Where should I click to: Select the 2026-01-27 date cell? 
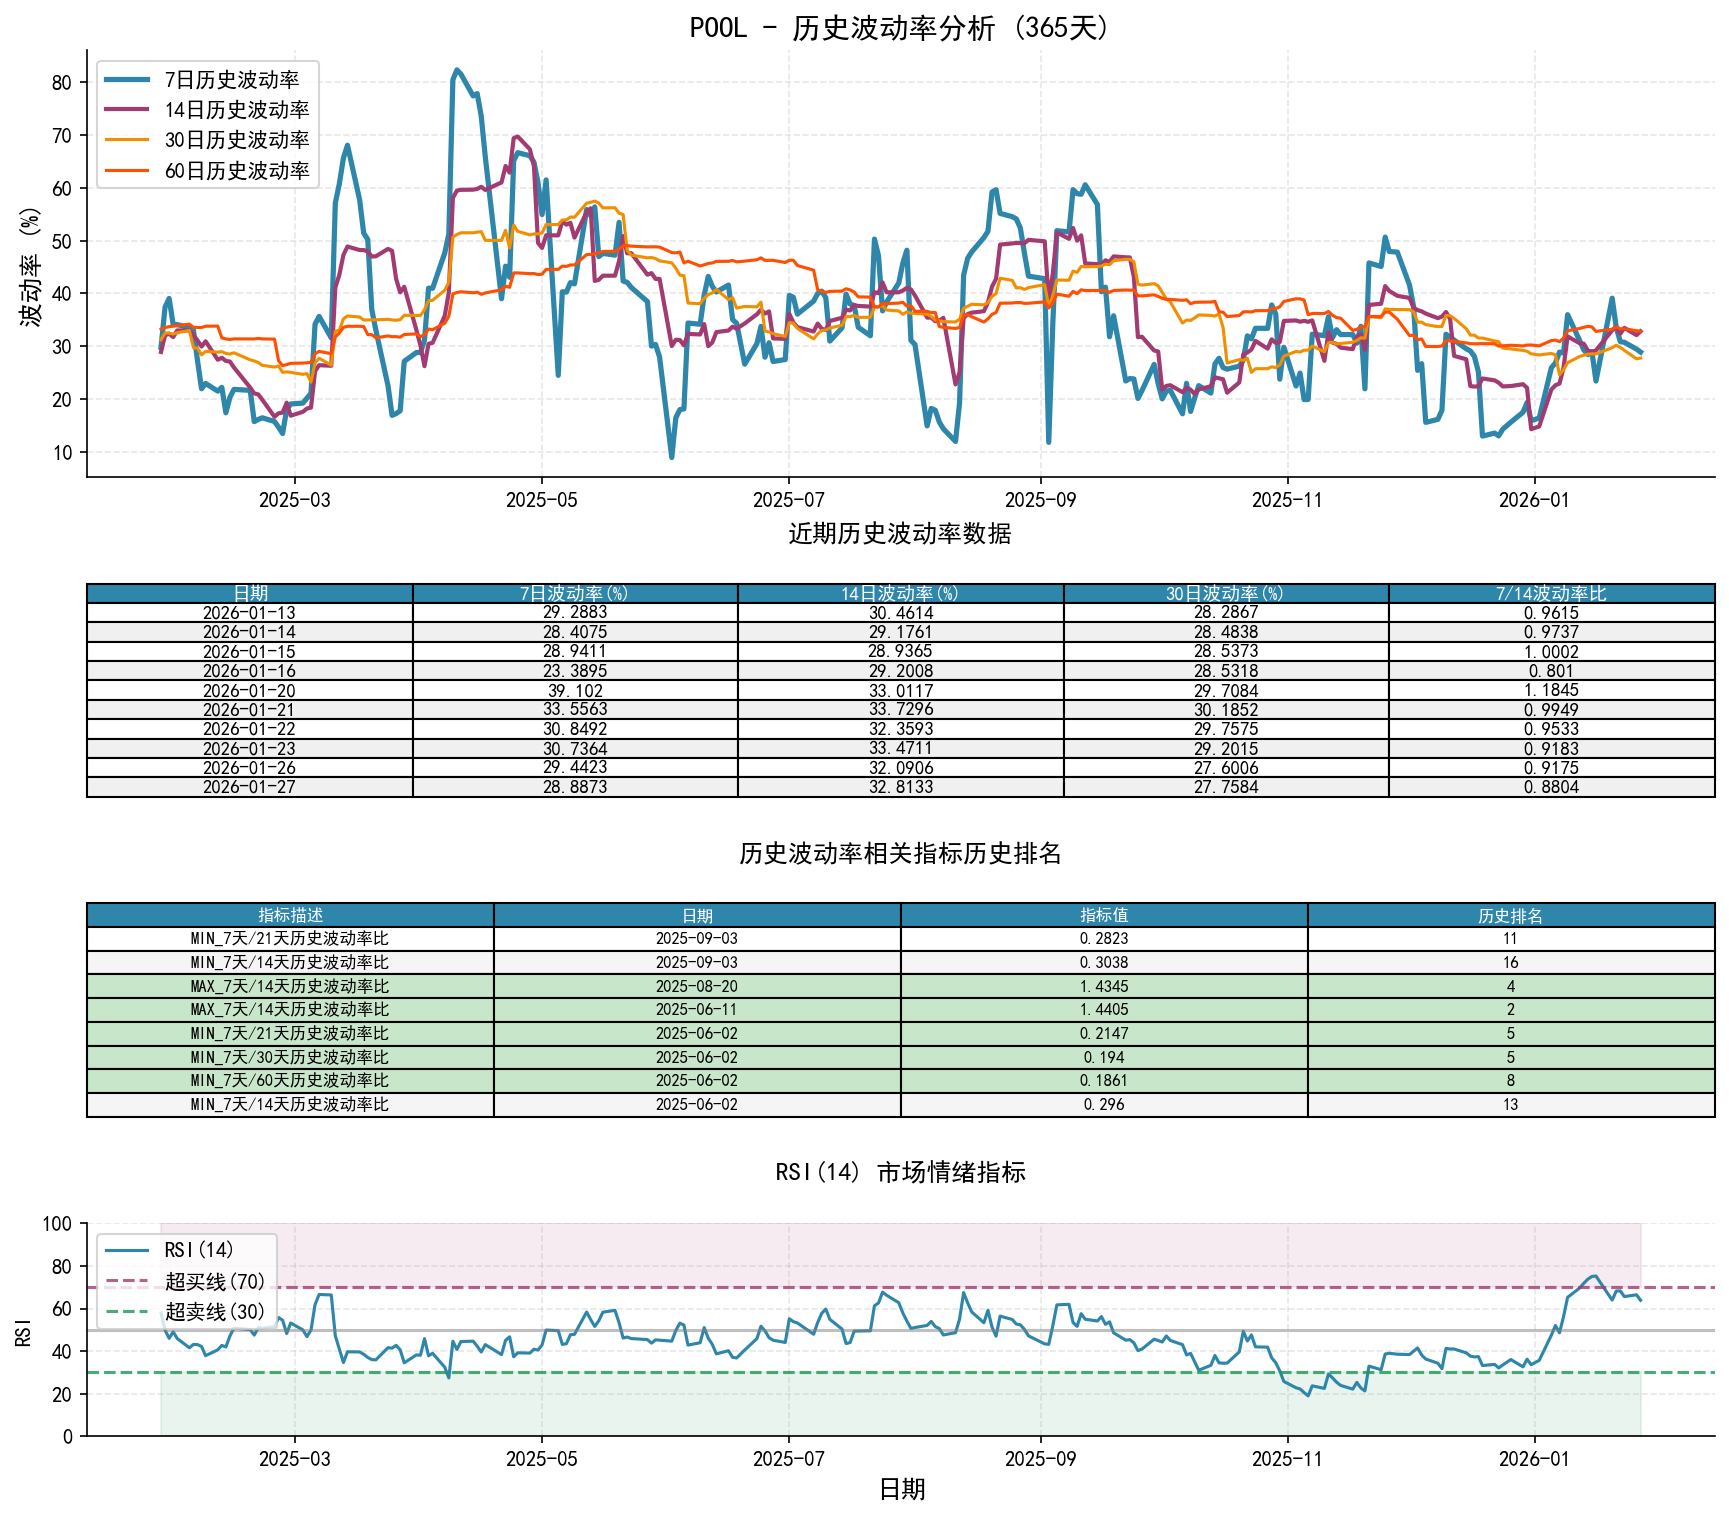(x=249, y=787)
